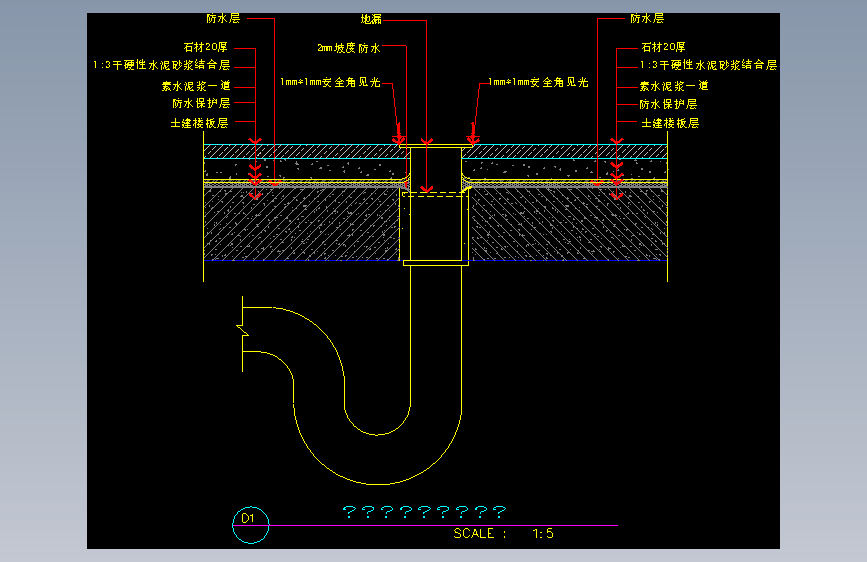Image resolution: width=867 pixels, height=562 pixels.
Task: Select right '1mm*1mm安全角见光' label
Action: (538, 82)
